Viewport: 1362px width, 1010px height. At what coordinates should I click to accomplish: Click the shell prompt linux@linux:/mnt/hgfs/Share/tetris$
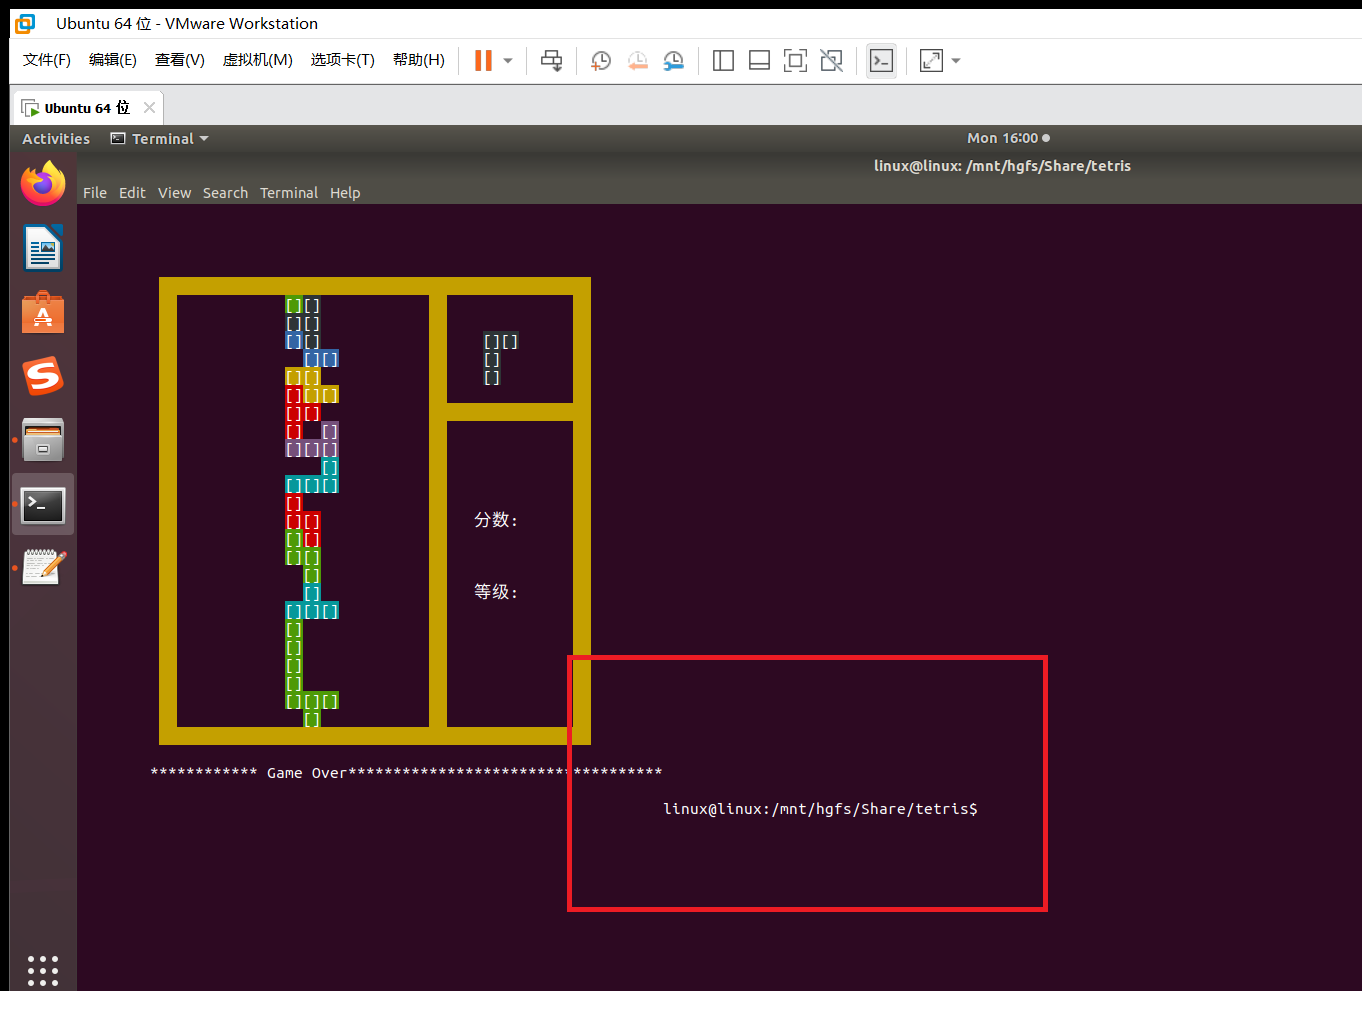pos(820,809)
